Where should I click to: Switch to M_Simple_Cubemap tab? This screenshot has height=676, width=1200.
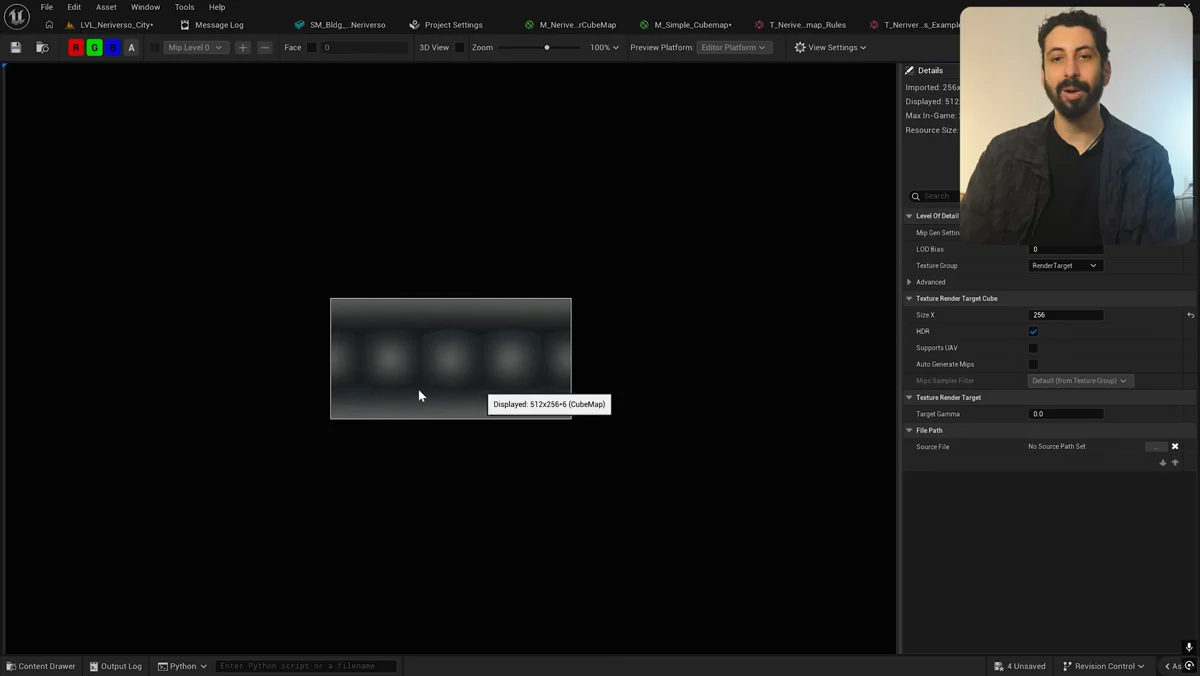pyautogui.click(x=685, y=25)
